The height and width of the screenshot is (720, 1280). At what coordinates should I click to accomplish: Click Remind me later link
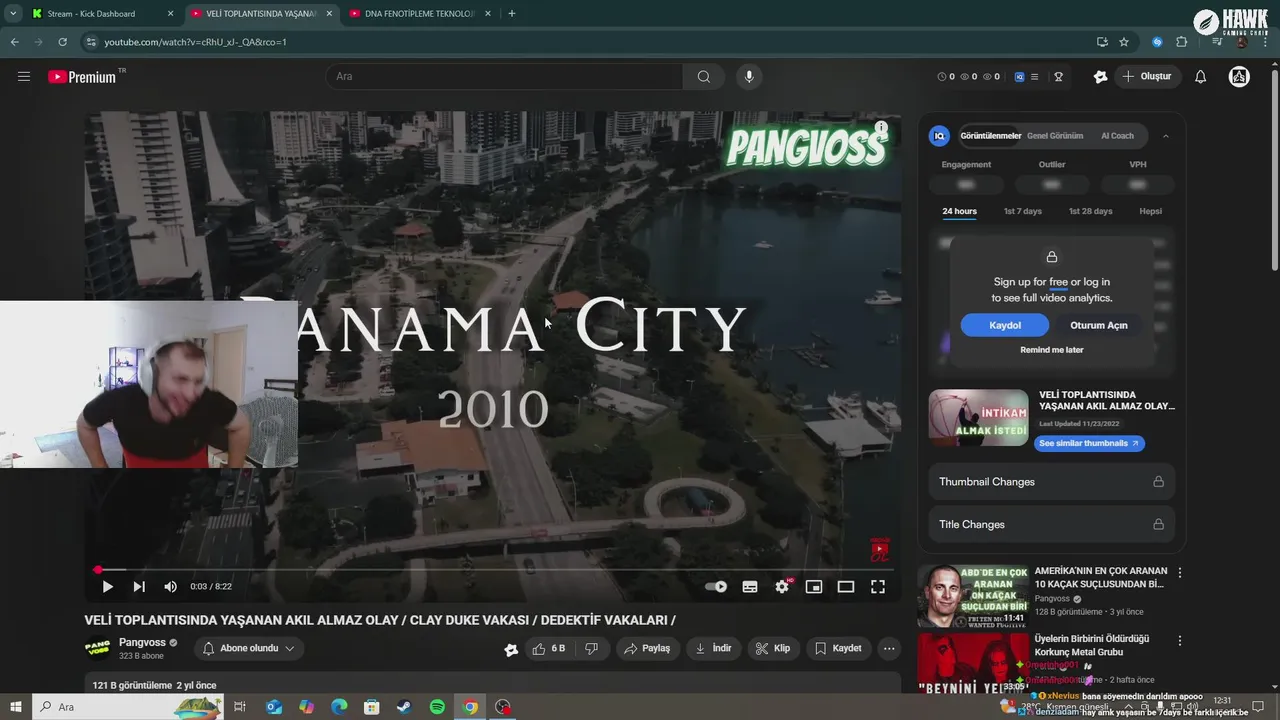1052,350
